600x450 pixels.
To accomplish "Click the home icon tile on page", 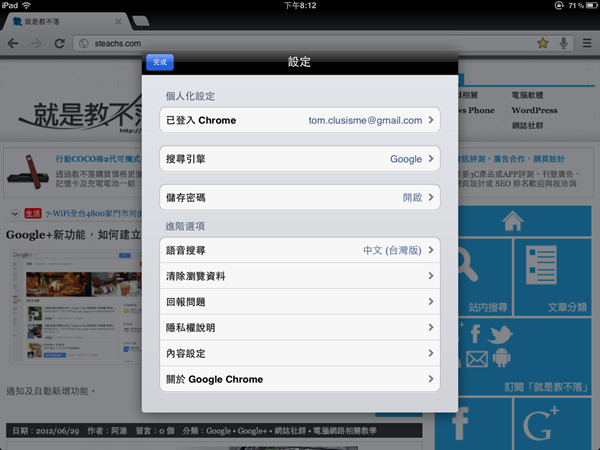I will pyautogui.click(x=513, y=221).
